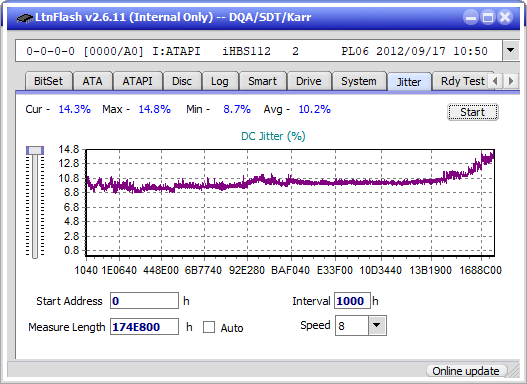Image resolution: width=527 pixels, height=384 pixels.
Task: Click the 92E280 axis label
Action: (x=247, y=270)
